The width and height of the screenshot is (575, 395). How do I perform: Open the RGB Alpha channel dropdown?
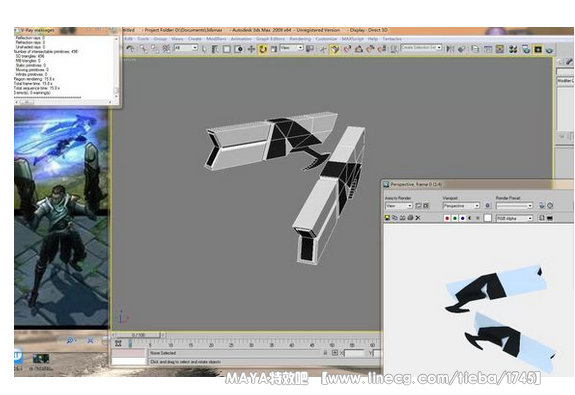click(514, 218)
